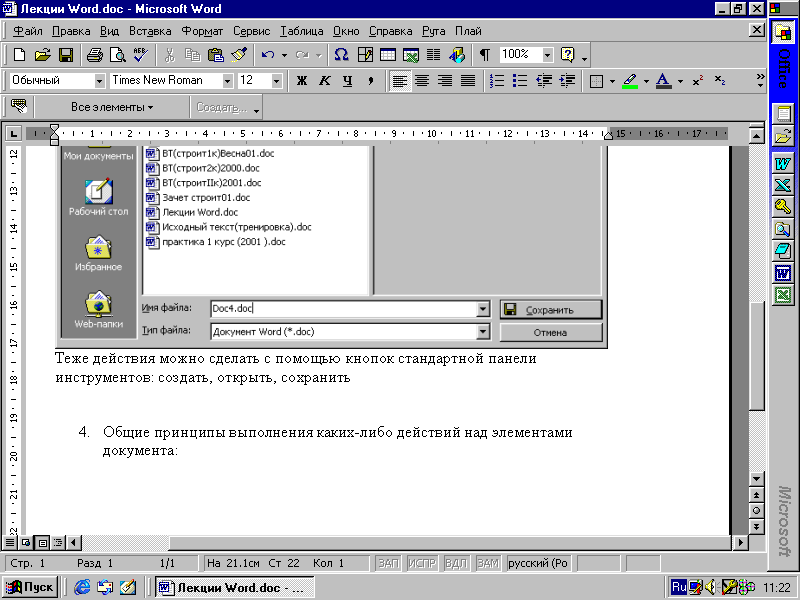Copy selection using the toolbar icon
The image size is (800, 600).
click(x=192, y=55)
